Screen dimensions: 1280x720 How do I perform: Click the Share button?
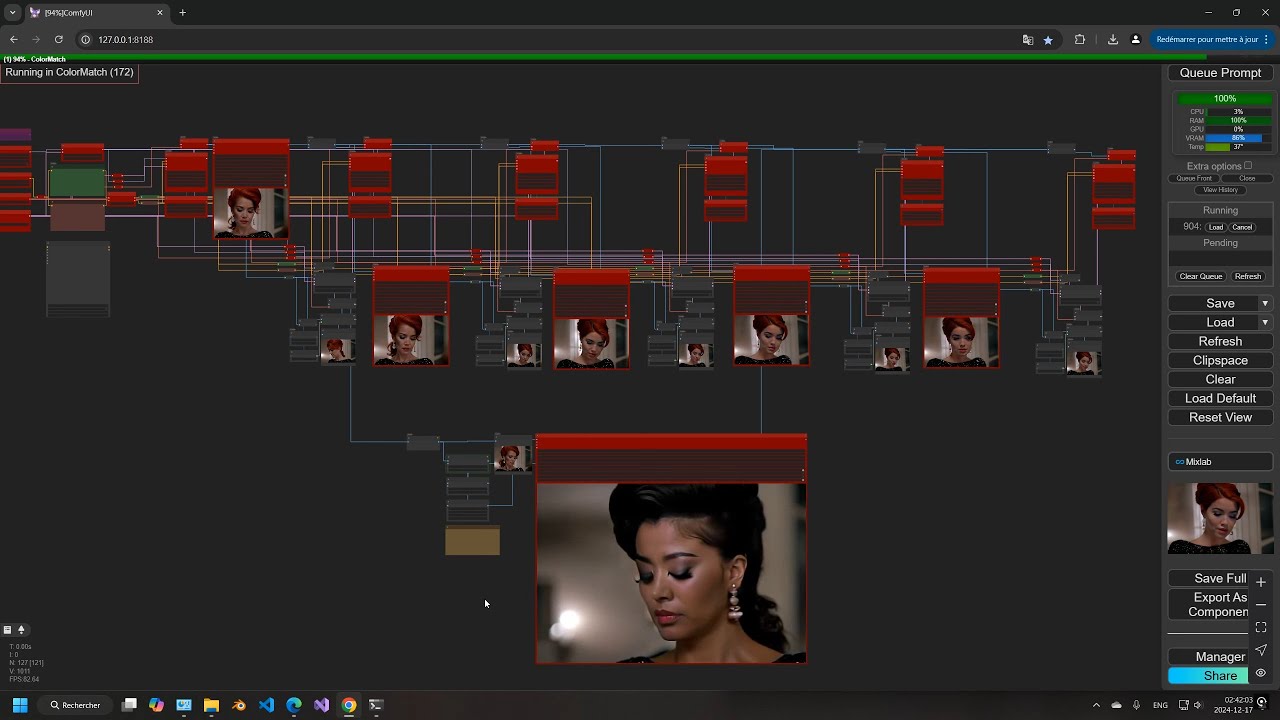[x=1220, y=676]
